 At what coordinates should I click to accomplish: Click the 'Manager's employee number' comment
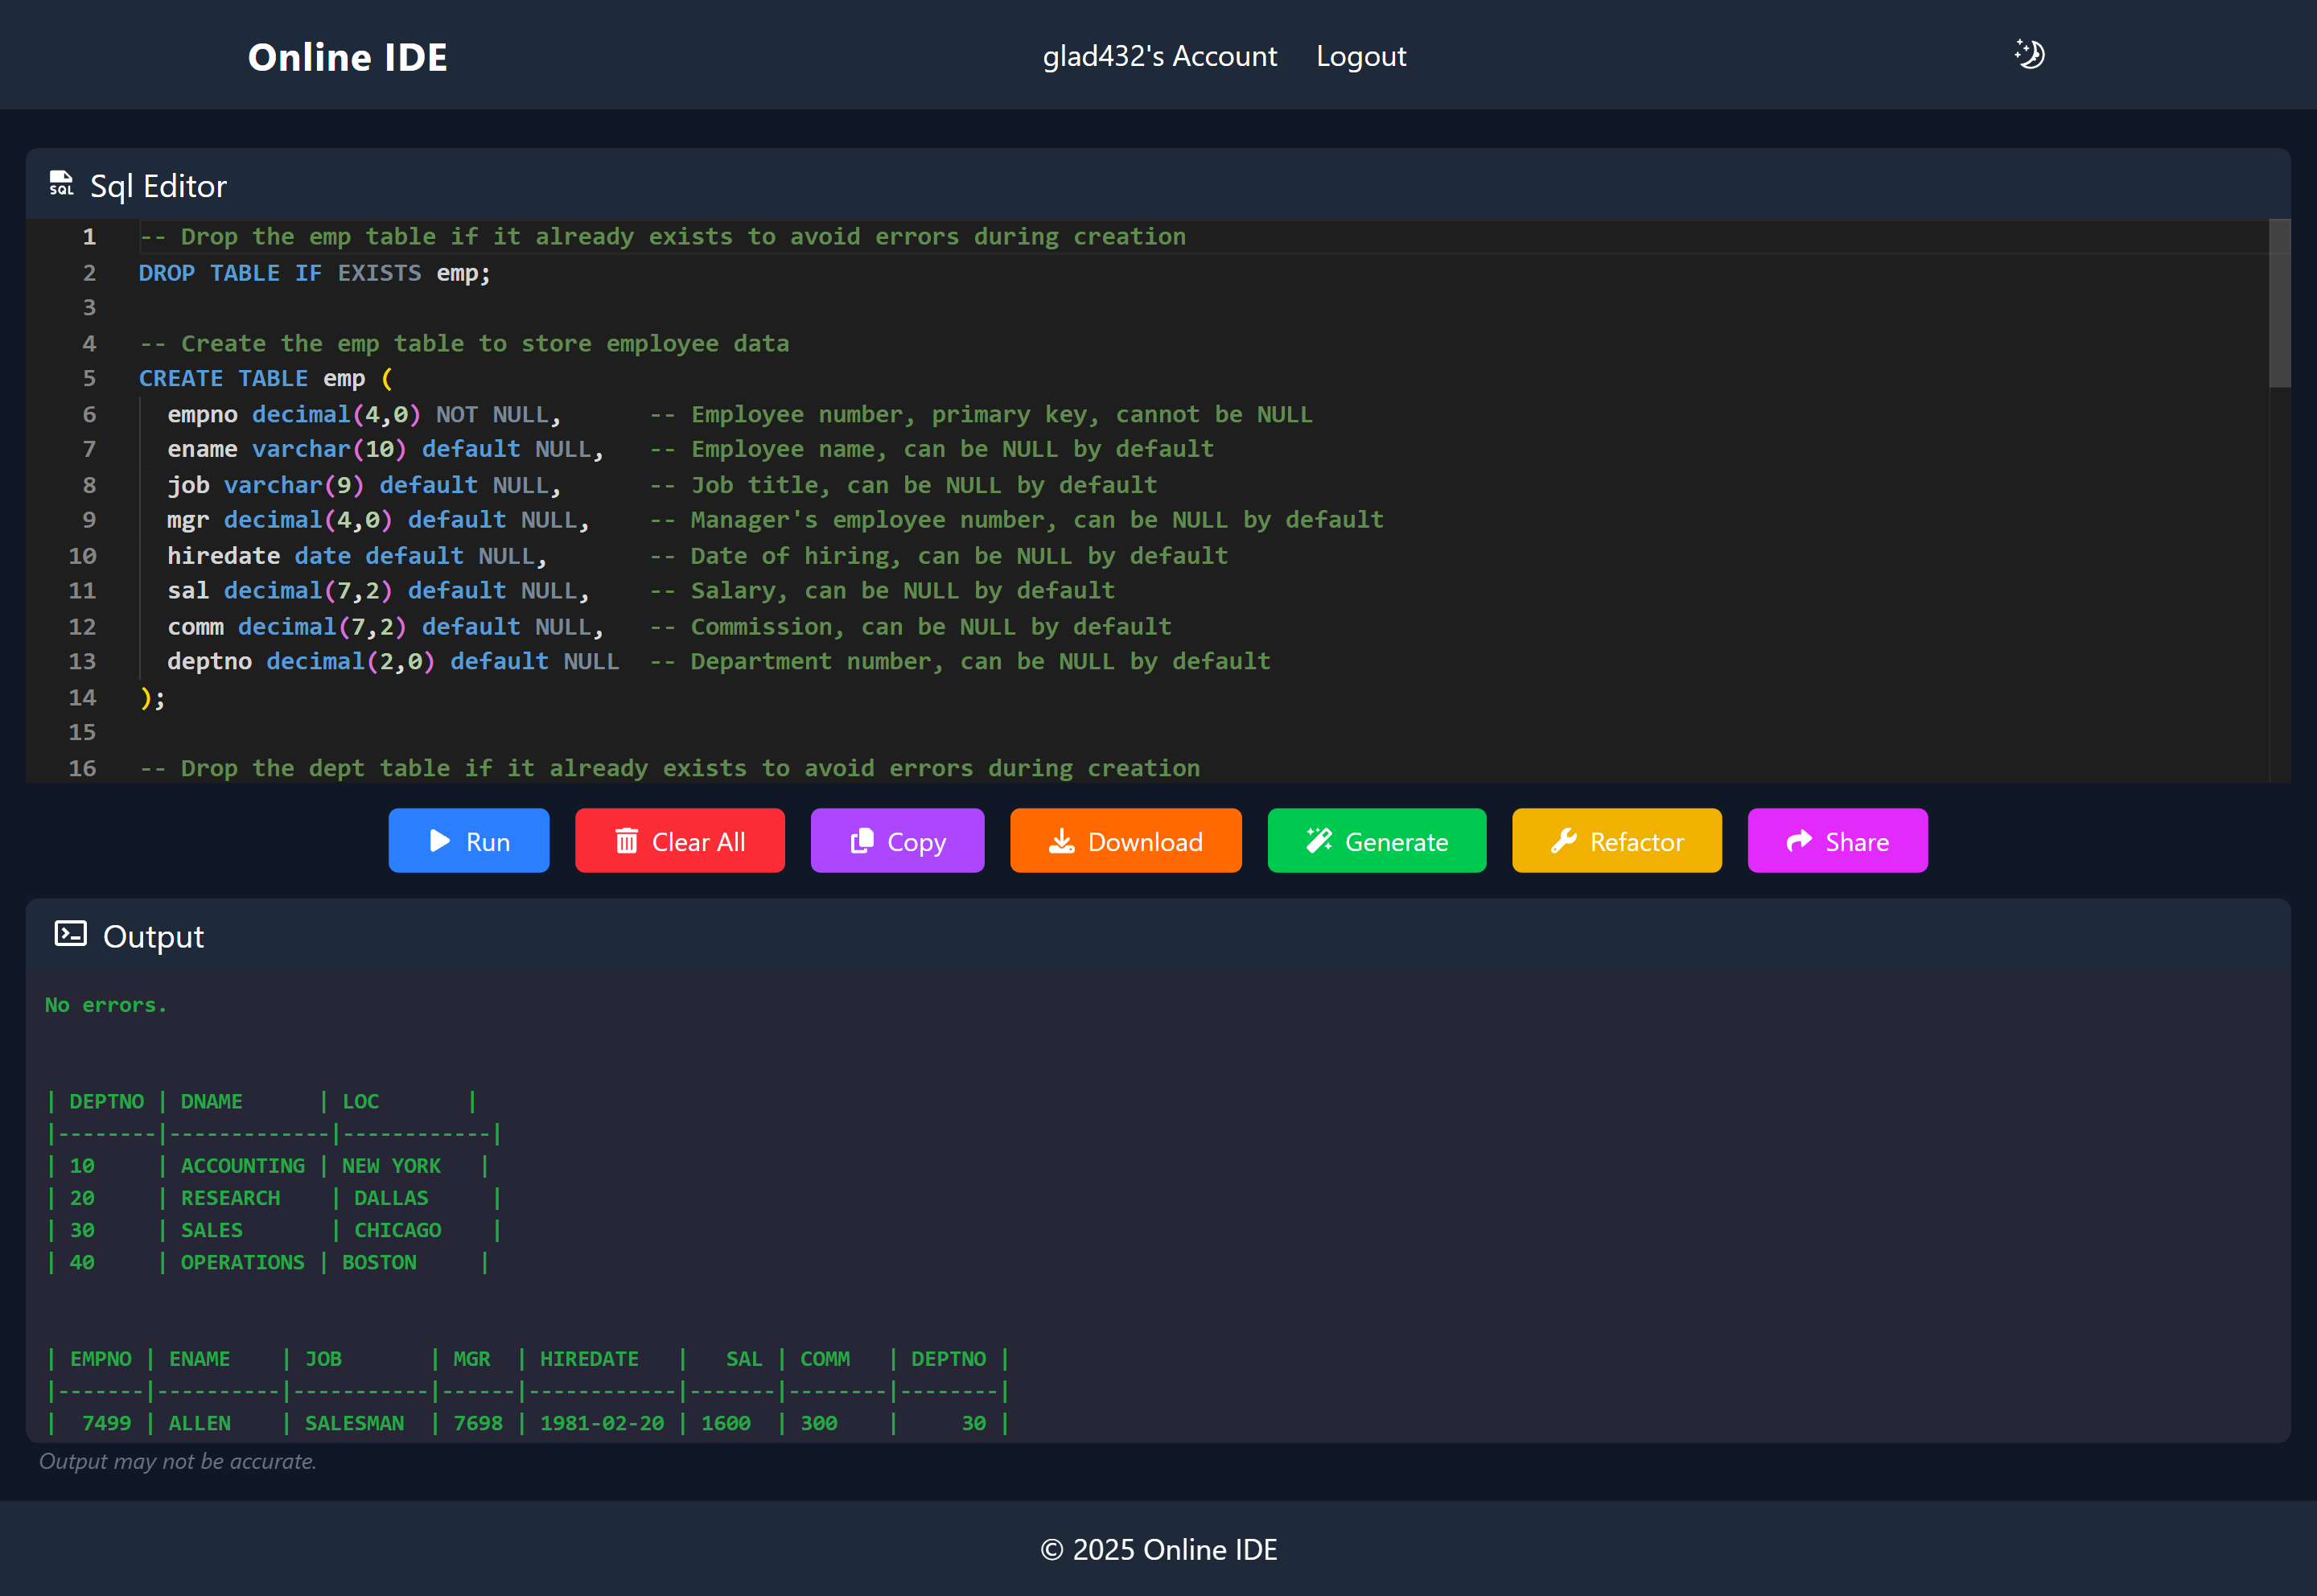(1016, 521)
